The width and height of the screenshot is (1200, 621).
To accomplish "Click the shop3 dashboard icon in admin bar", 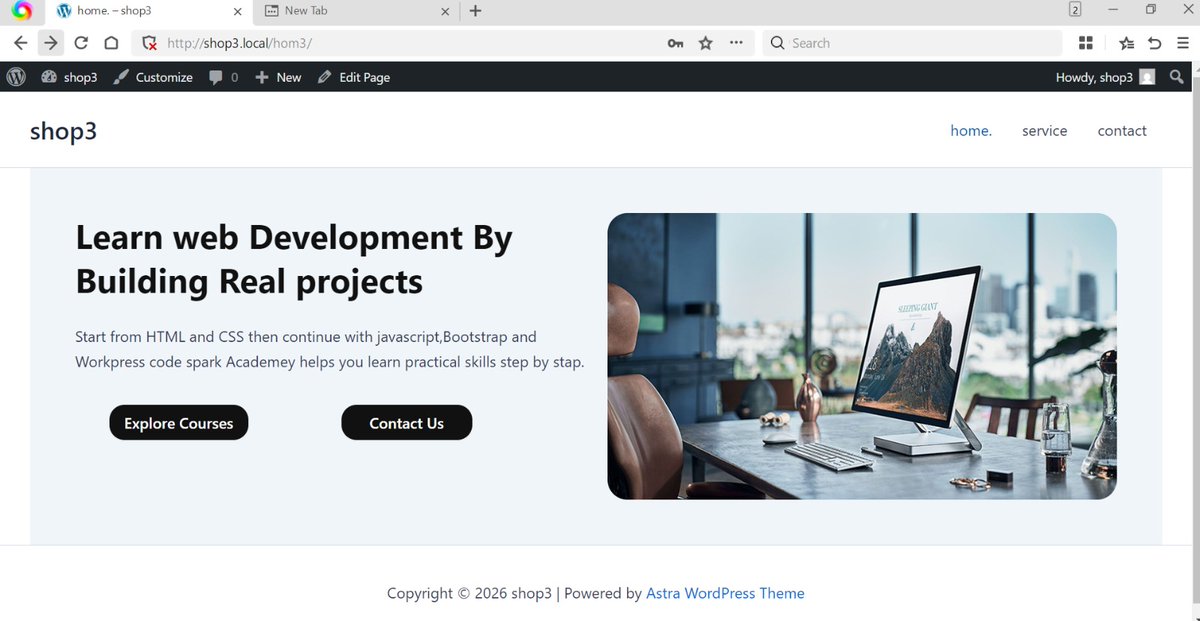I will (50, 77).
